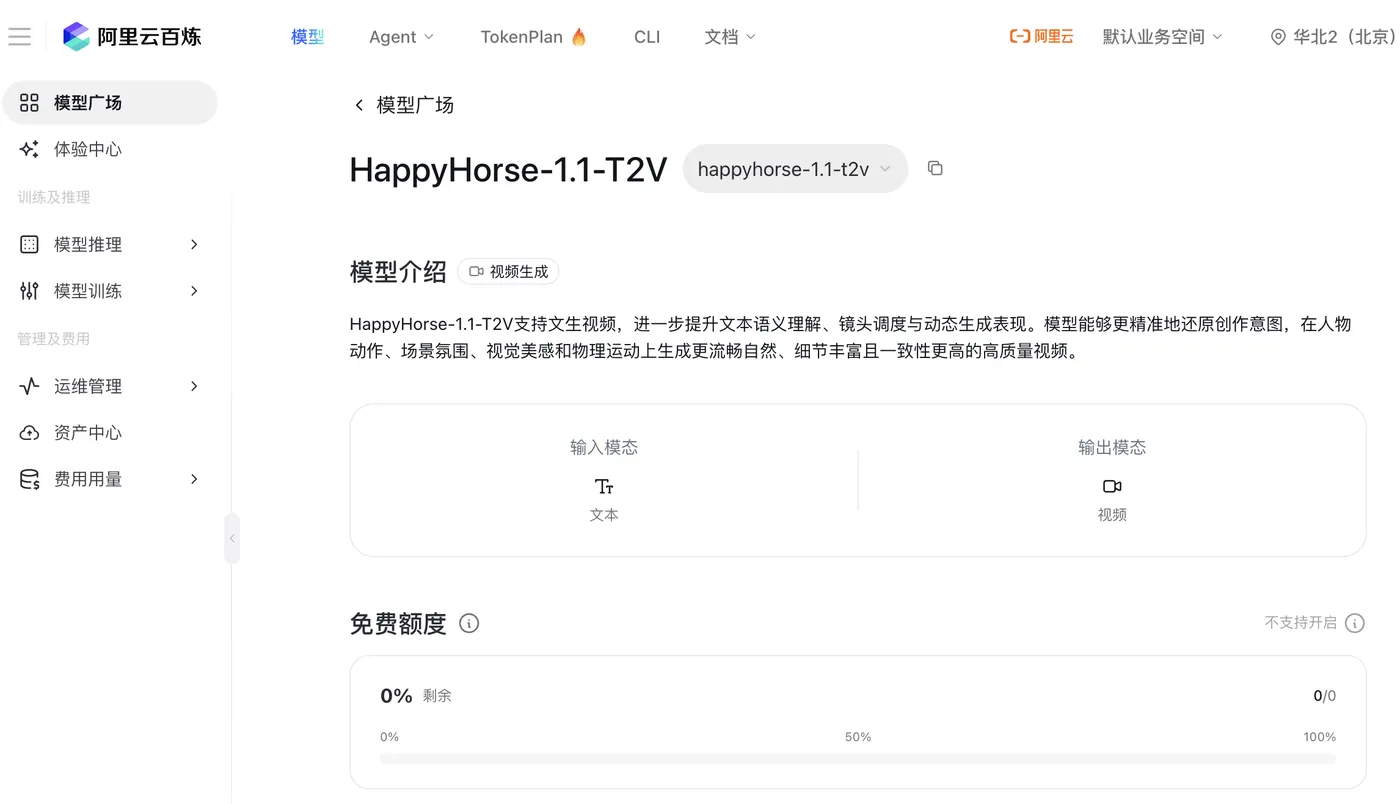Screen dimensions: 1400x804
Task: Click the 0/0 quota count
Action: [x=1324, y=696]
